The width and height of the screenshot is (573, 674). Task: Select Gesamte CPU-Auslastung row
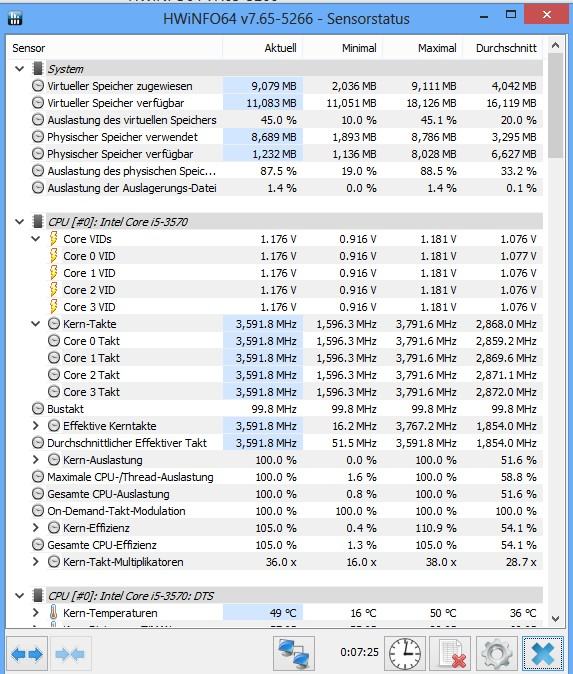click(x=275, y=494)
